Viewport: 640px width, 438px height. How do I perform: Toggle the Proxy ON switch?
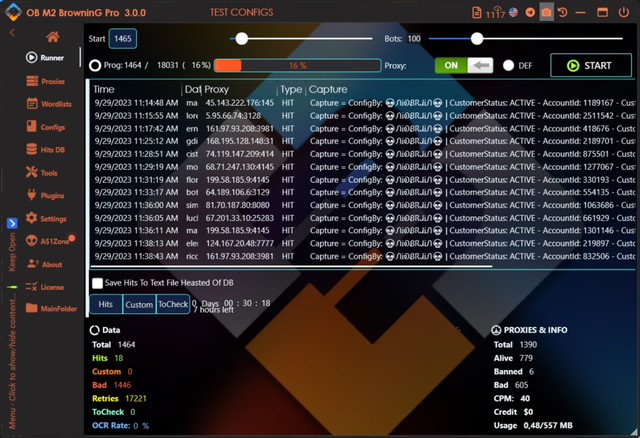(x=464, y=65)
